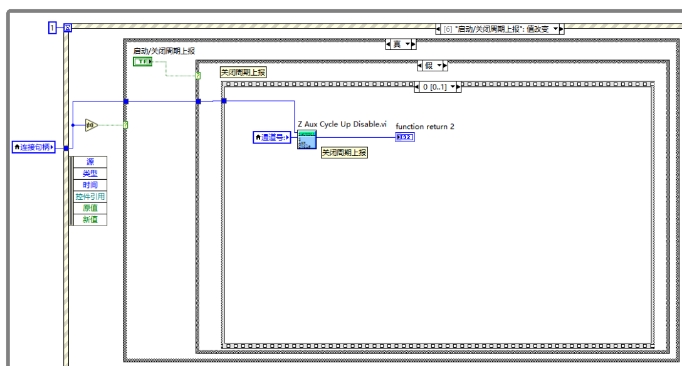Select the 新值 event data node item
The width and height of the screenshot is (690, 372).
click(x=90, y=219)
